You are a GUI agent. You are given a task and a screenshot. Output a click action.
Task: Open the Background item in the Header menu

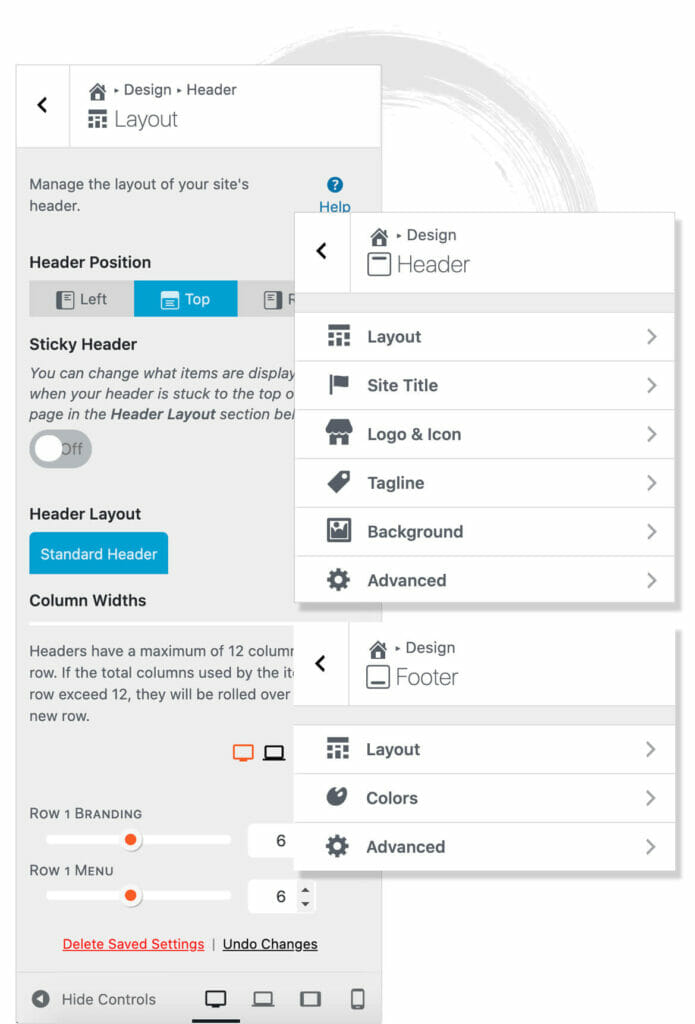[x=485, y=532]
